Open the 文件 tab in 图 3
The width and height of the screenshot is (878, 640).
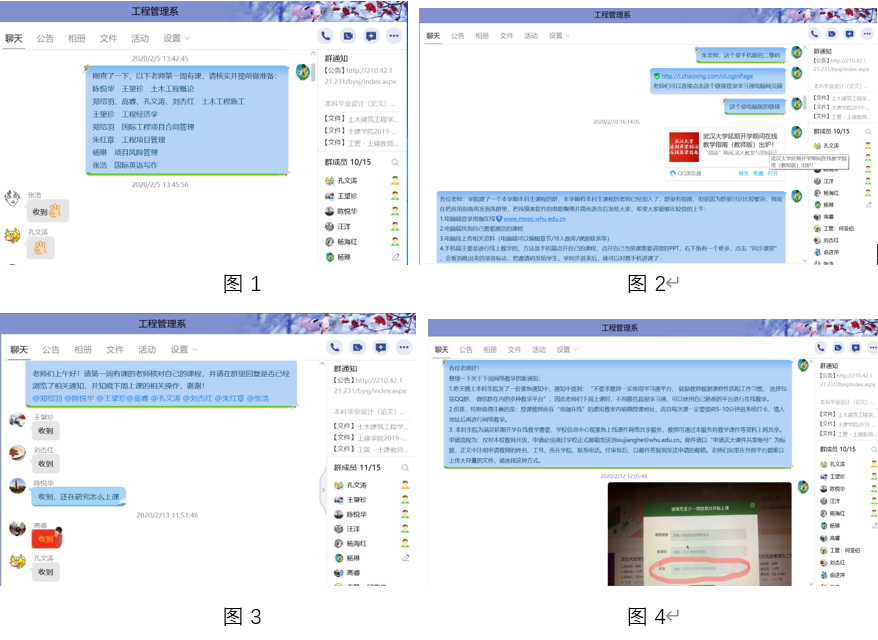[x=113, y=350]
